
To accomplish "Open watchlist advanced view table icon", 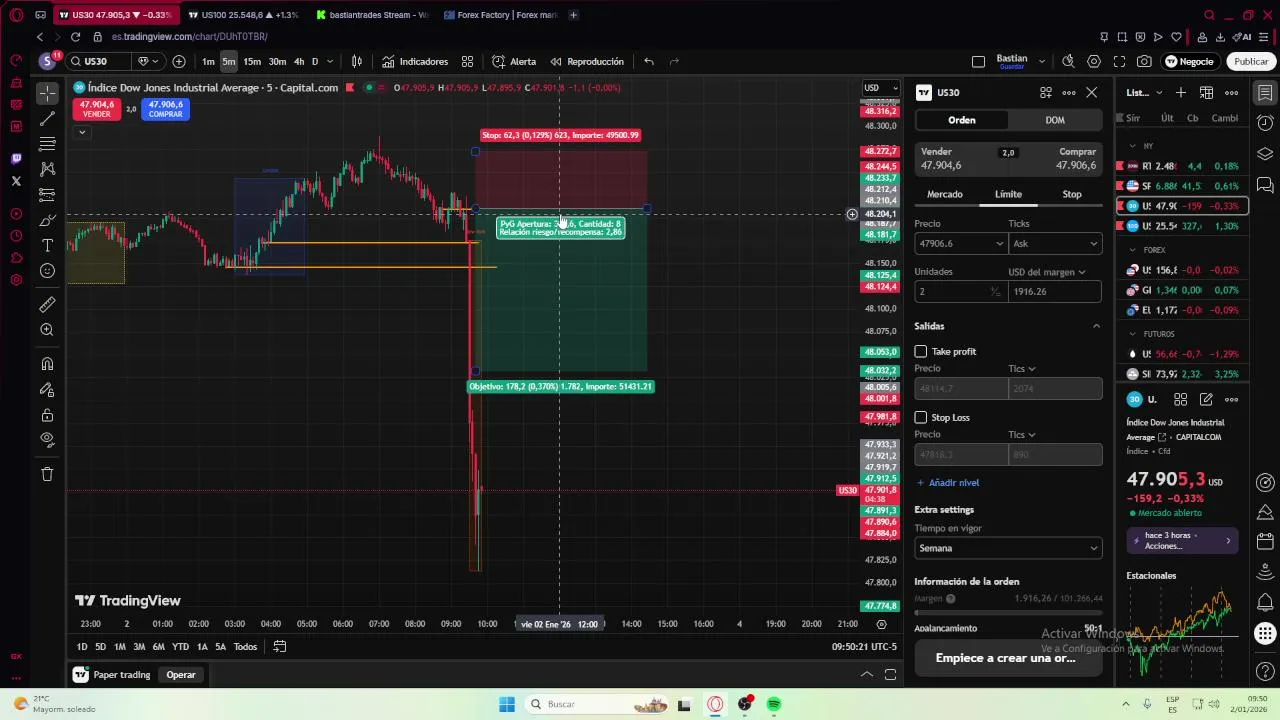I will [1206, 93].
